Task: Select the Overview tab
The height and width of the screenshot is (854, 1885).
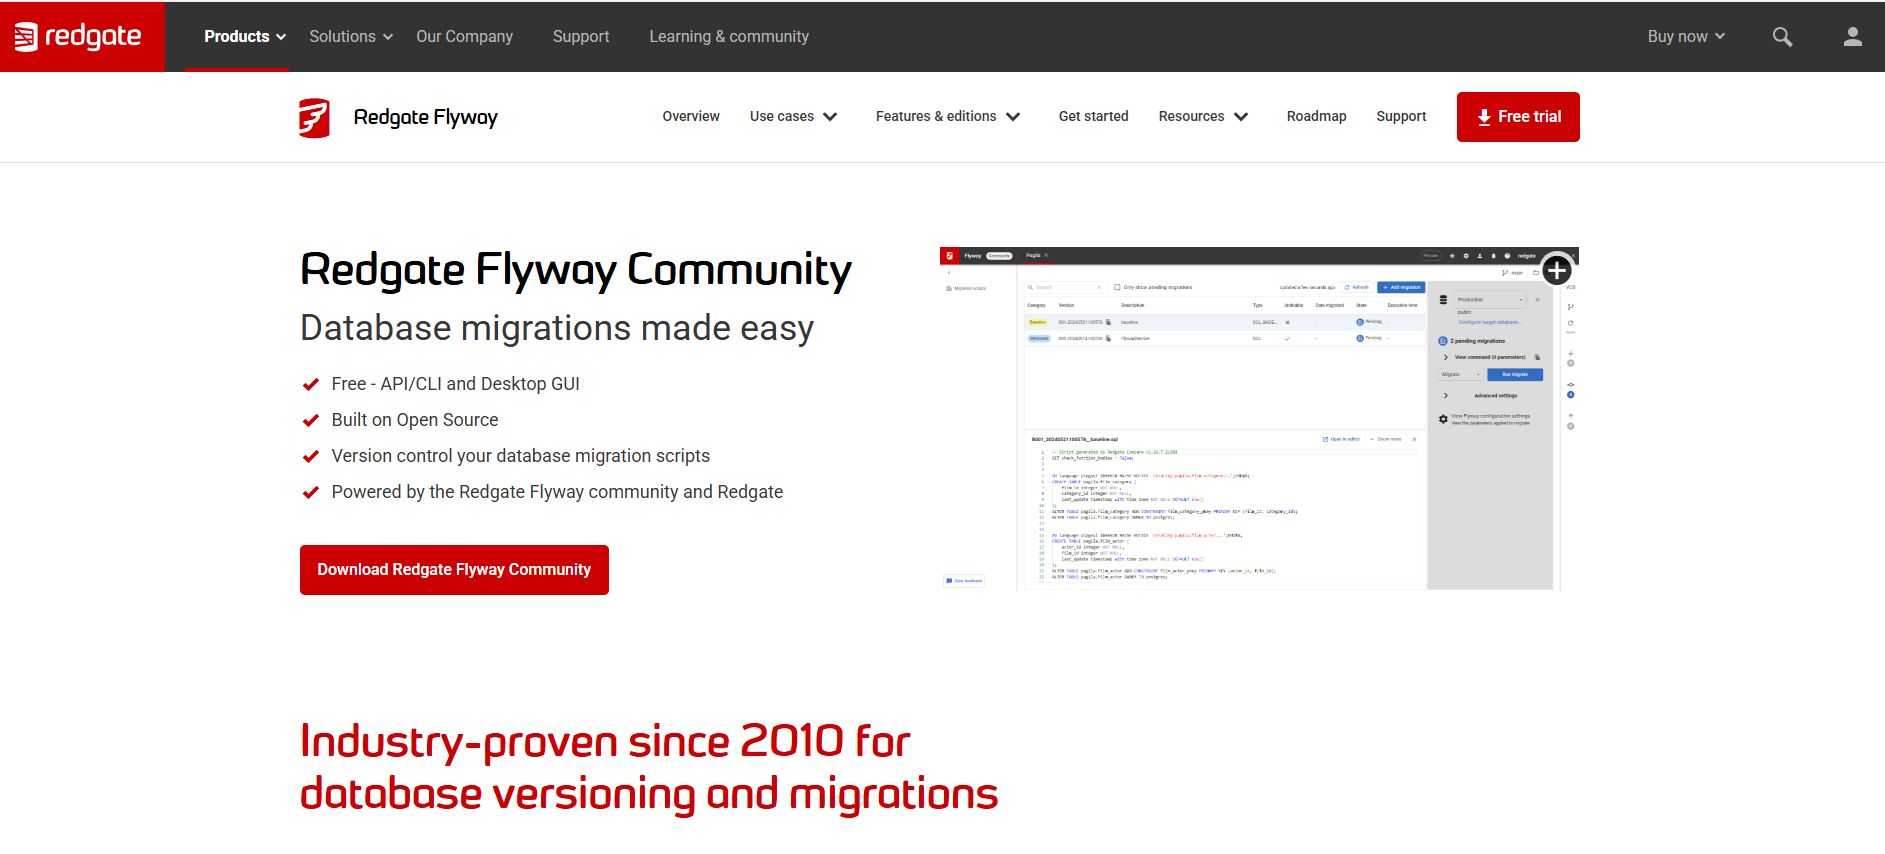Action: [691, 116]
